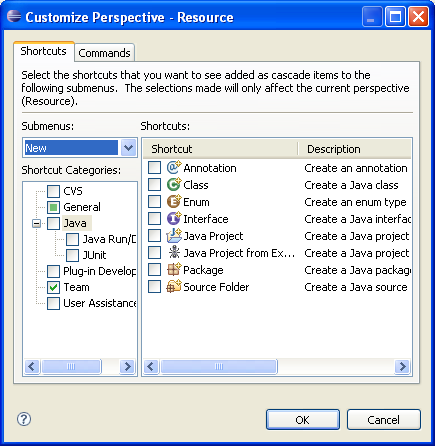
Task: Click the Java Project shortcut icon
Action: (174, 235)
